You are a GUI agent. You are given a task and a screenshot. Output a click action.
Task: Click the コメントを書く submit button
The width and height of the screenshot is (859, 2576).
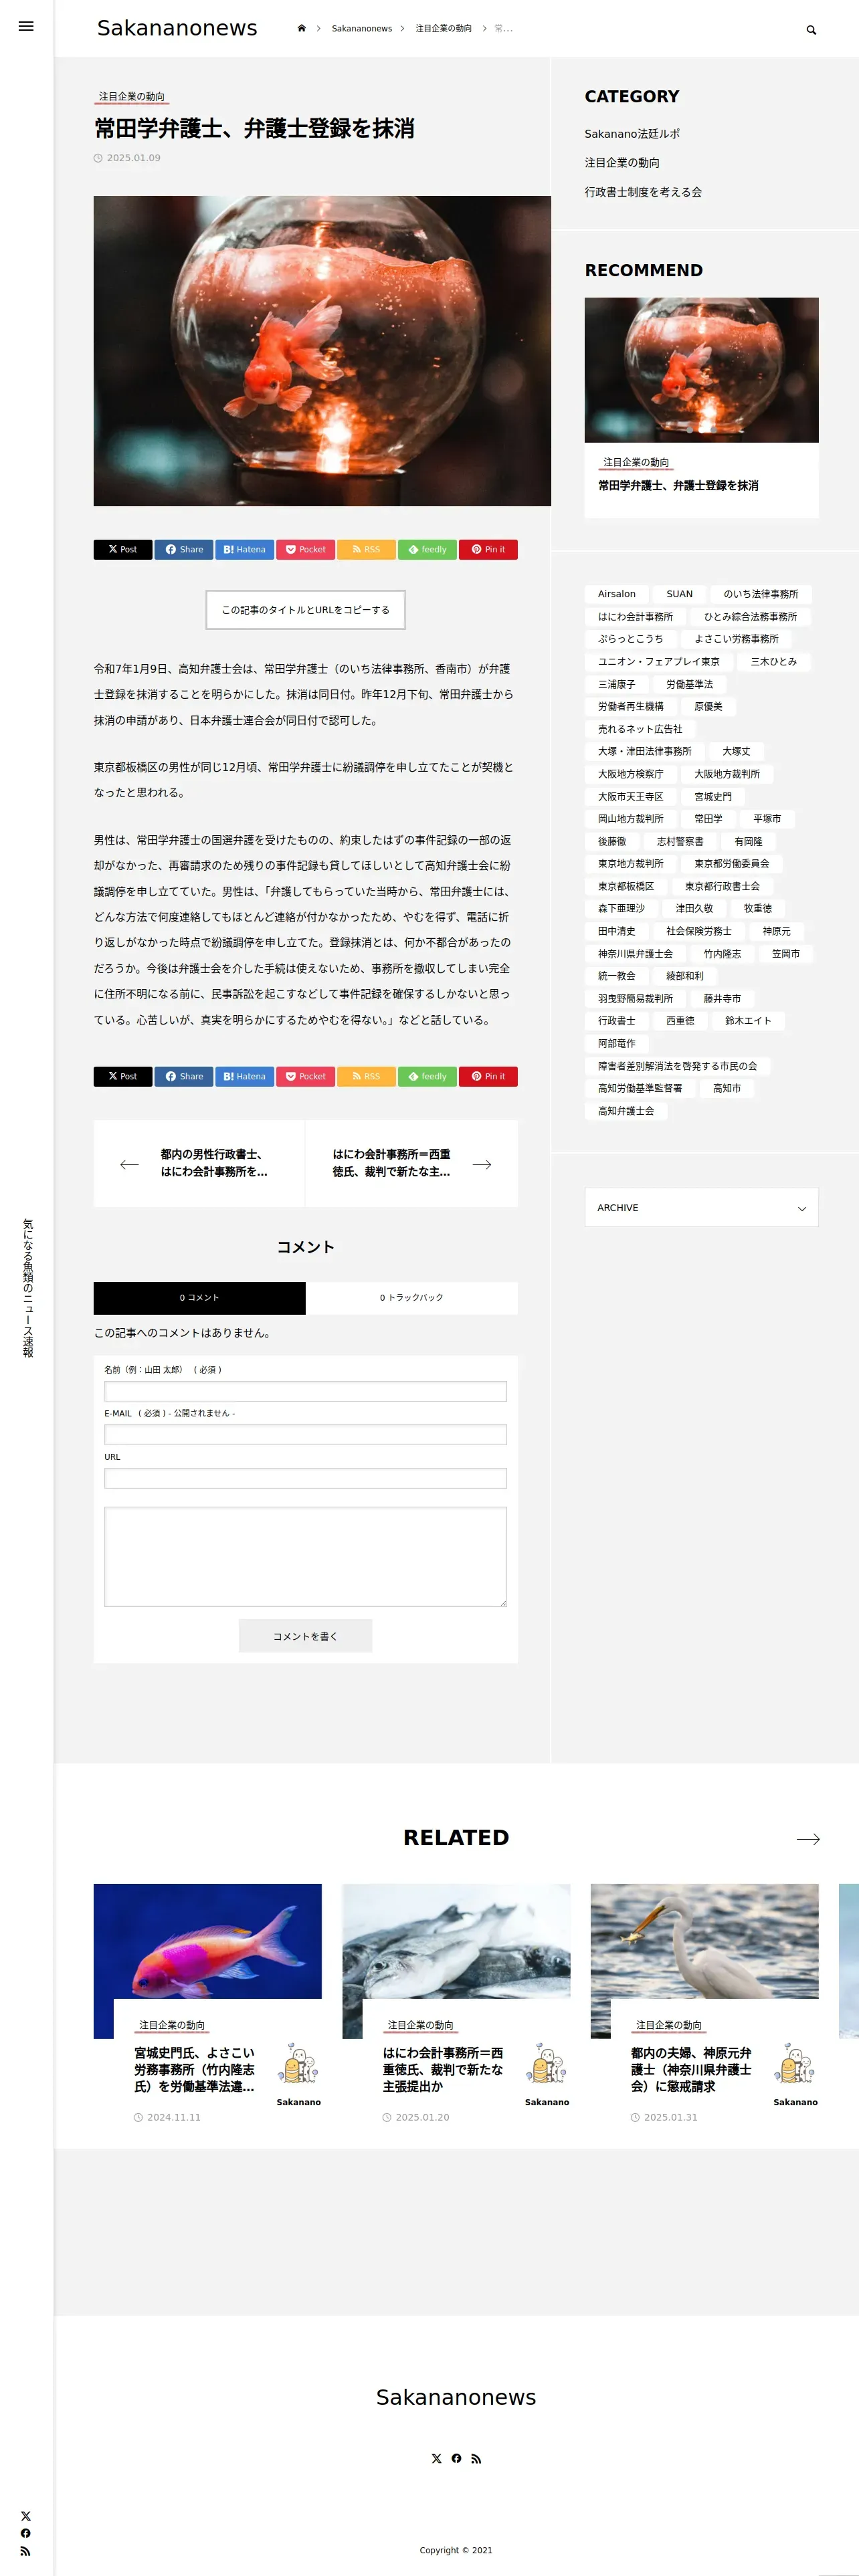pos(305,1636)
